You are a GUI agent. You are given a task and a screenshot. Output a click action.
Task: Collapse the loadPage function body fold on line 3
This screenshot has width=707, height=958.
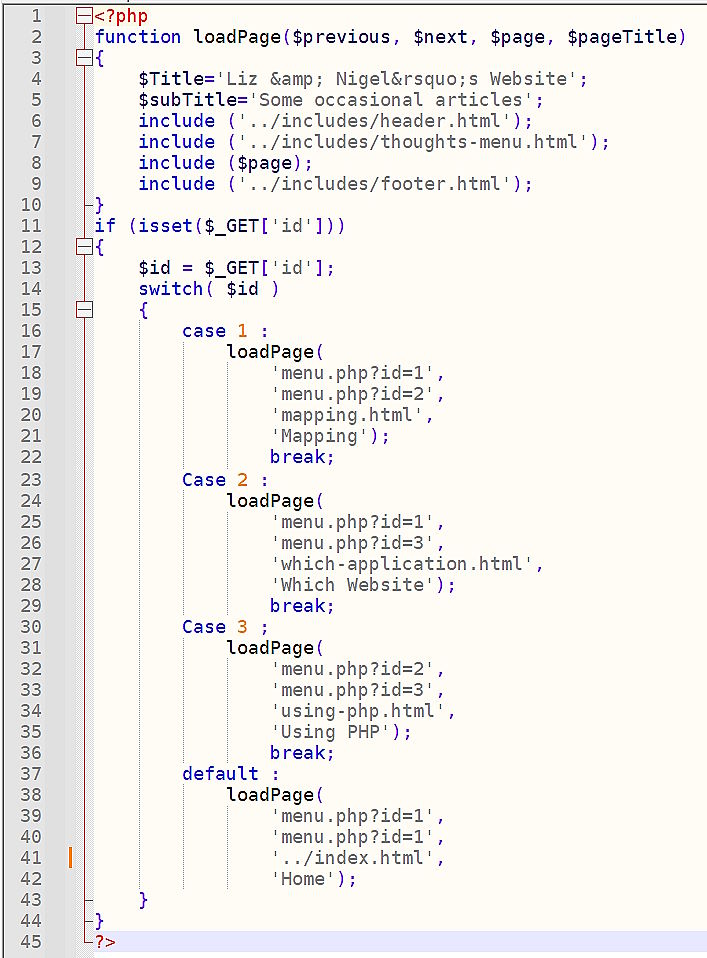(x=84, y=58)
